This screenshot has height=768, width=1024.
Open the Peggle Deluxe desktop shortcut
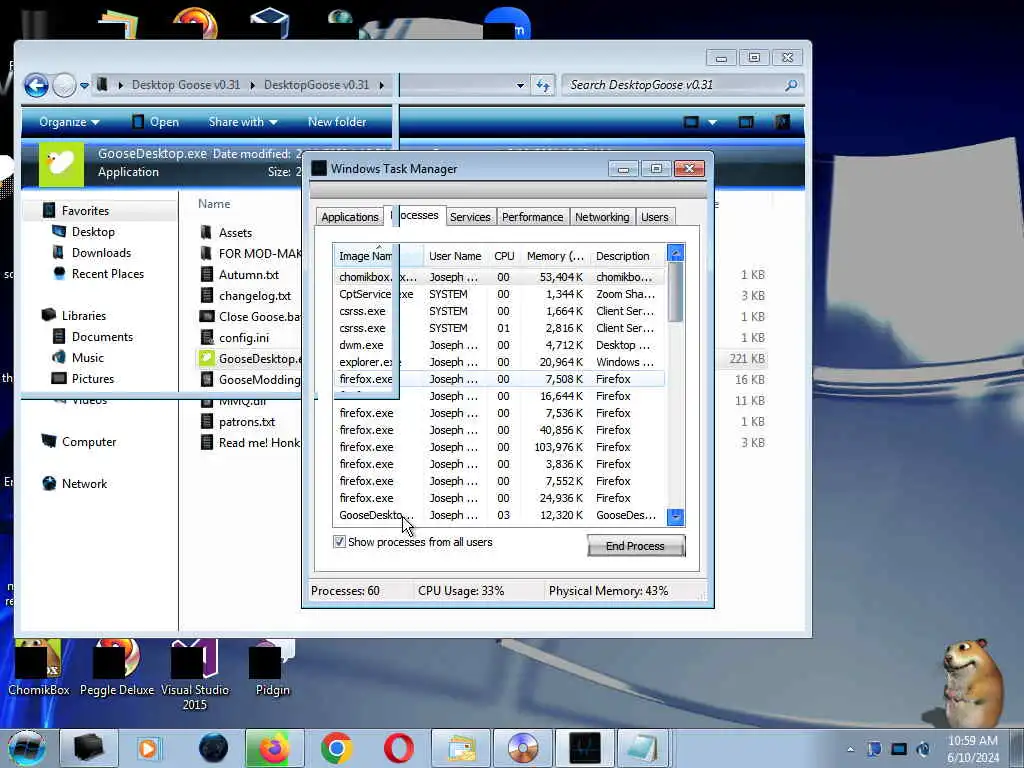[x=117, y=667]
